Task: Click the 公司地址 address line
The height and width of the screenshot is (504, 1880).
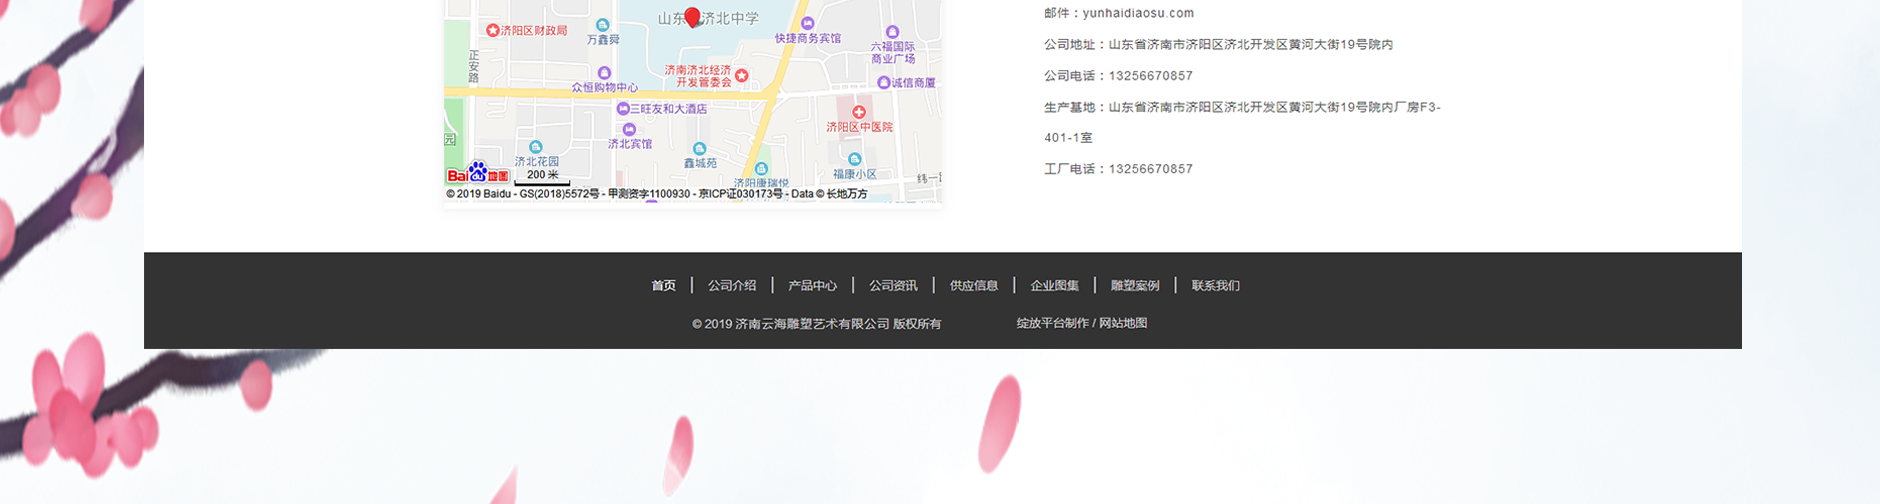Action: (1218, 45)
